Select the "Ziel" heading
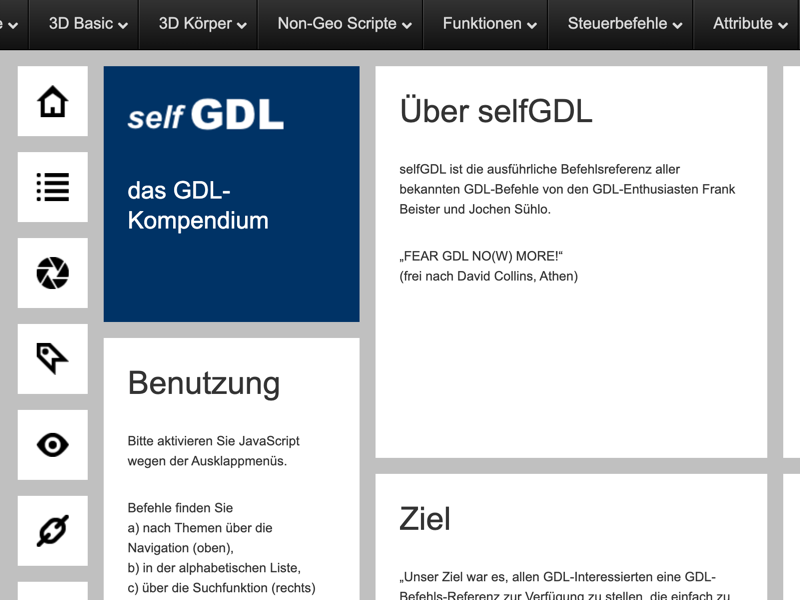The image size is (800, 600). (425, 518)
